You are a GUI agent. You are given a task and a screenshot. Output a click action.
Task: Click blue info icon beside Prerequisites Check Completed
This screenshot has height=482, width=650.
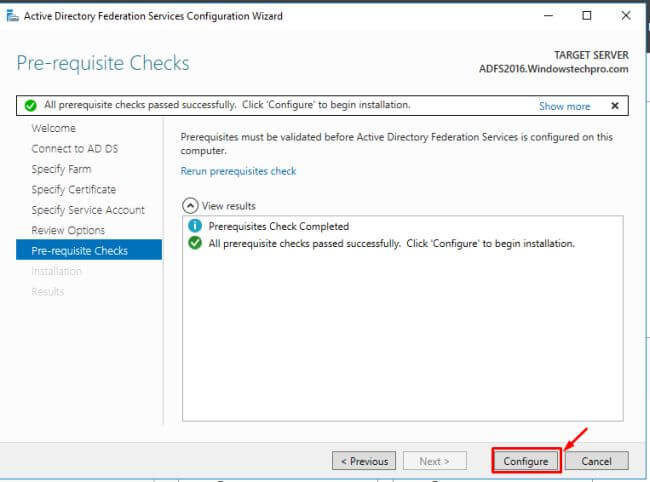pyautogui.click(x=195, y=226)
